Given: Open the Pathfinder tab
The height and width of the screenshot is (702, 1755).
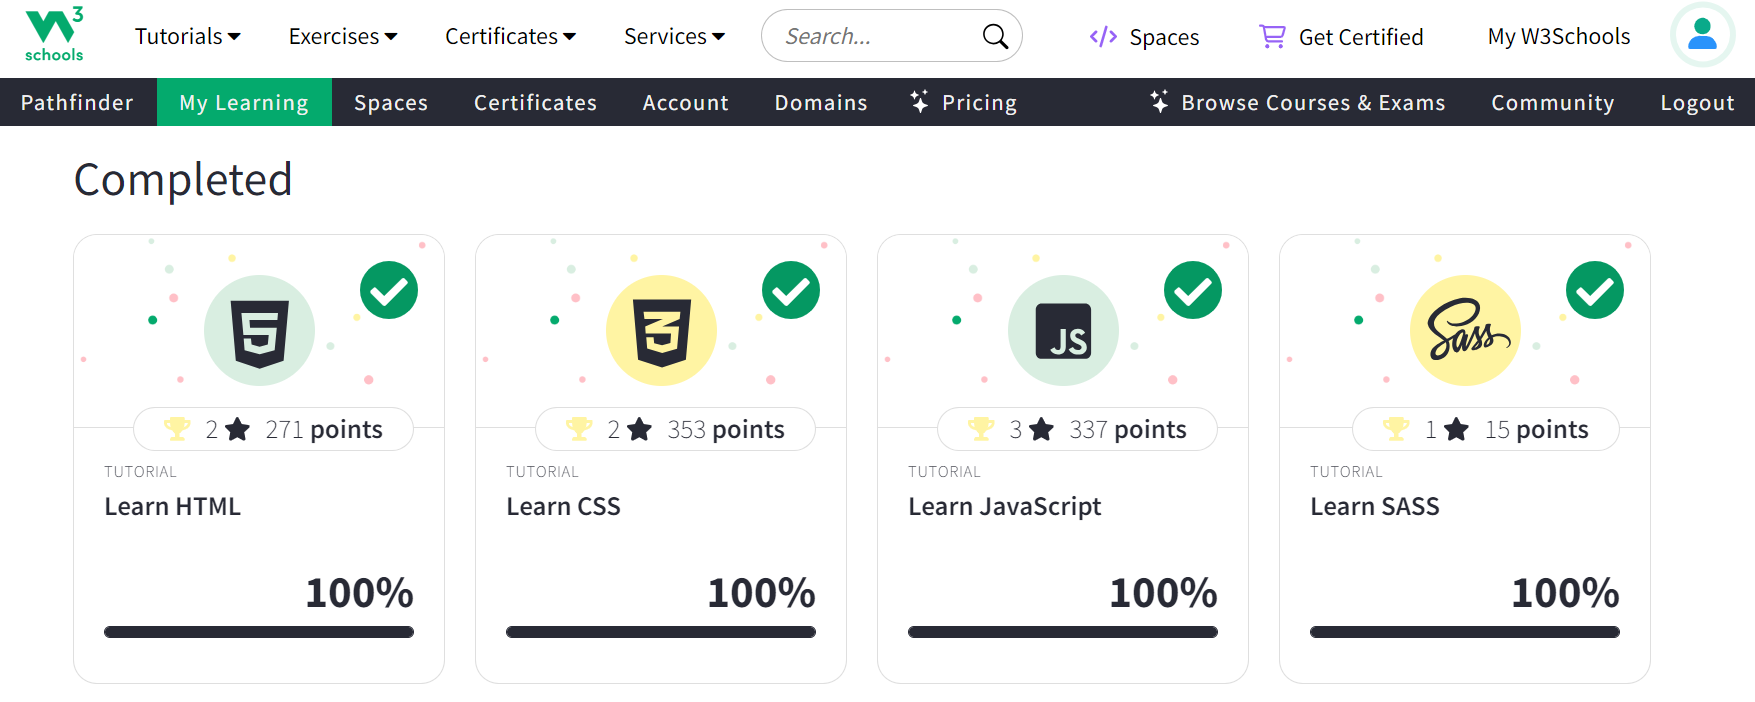Looking at the screenshot, I should tap(77, 102).
